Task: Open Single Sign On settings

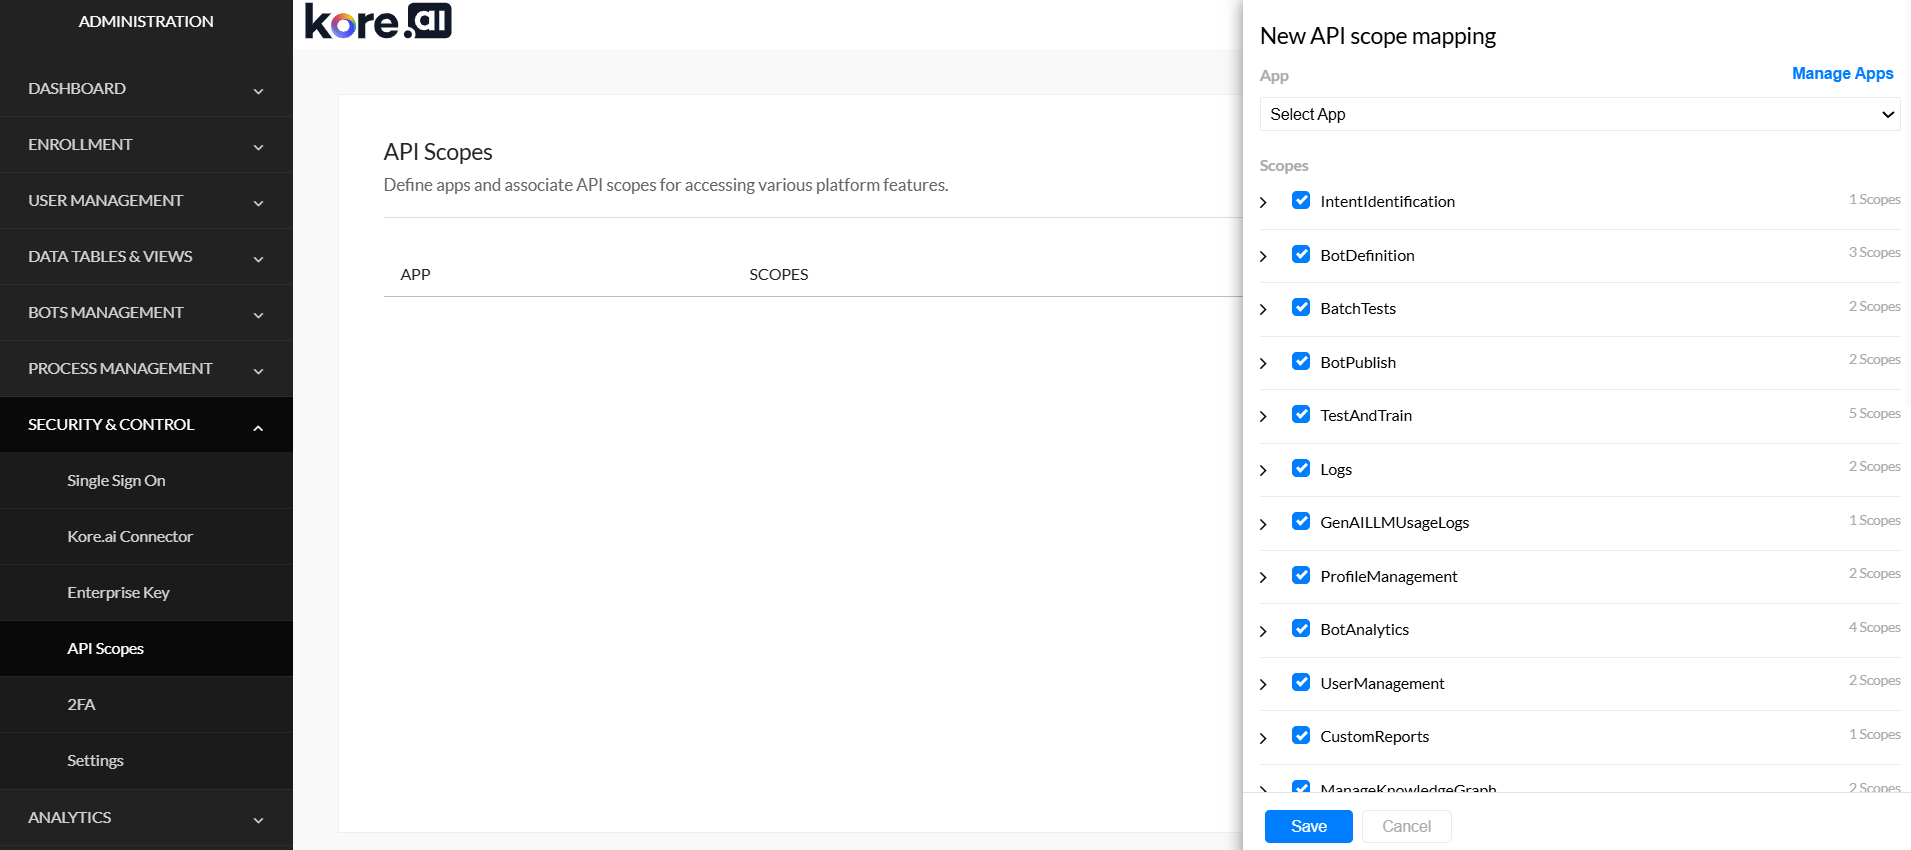Action: tap(116, 481)
